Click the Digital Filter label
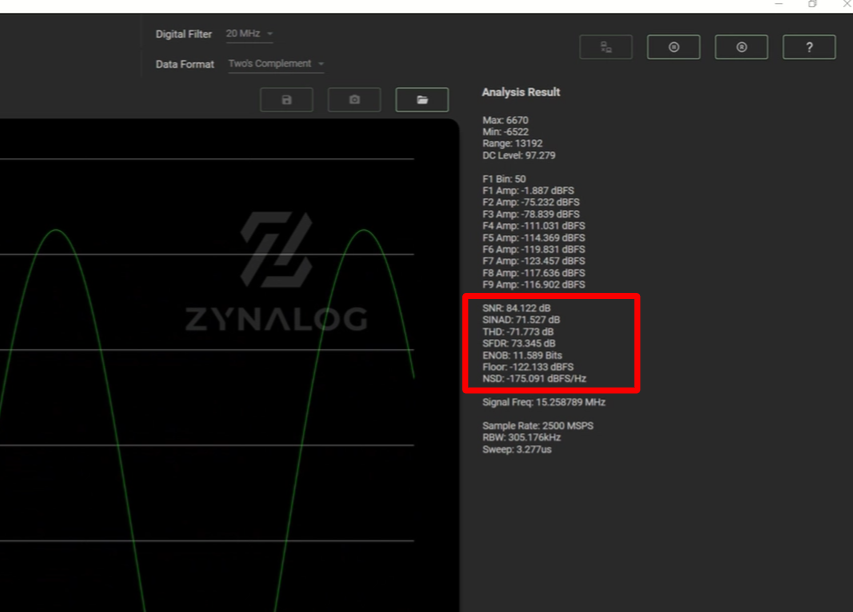Screen dimensions: 853x612 point(183,34)
